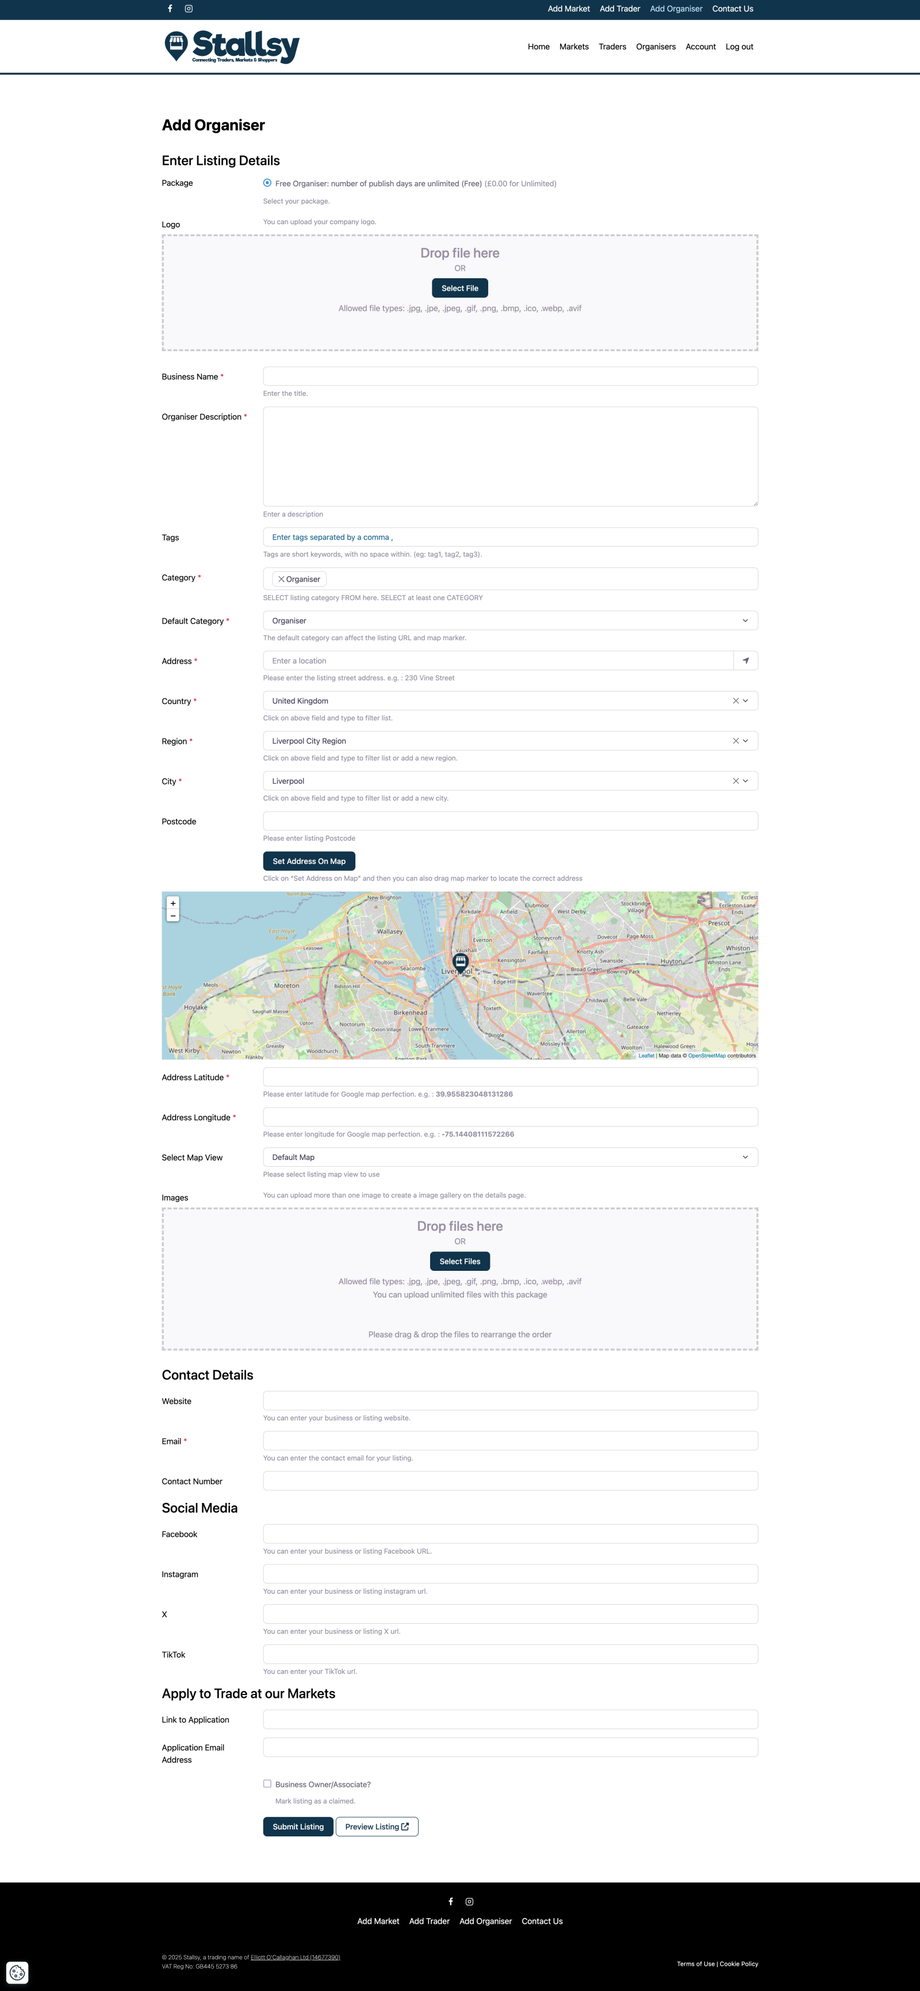Open cookie settings icon at bottom left
This screenshot has width=920, height=1991.
17,1973
